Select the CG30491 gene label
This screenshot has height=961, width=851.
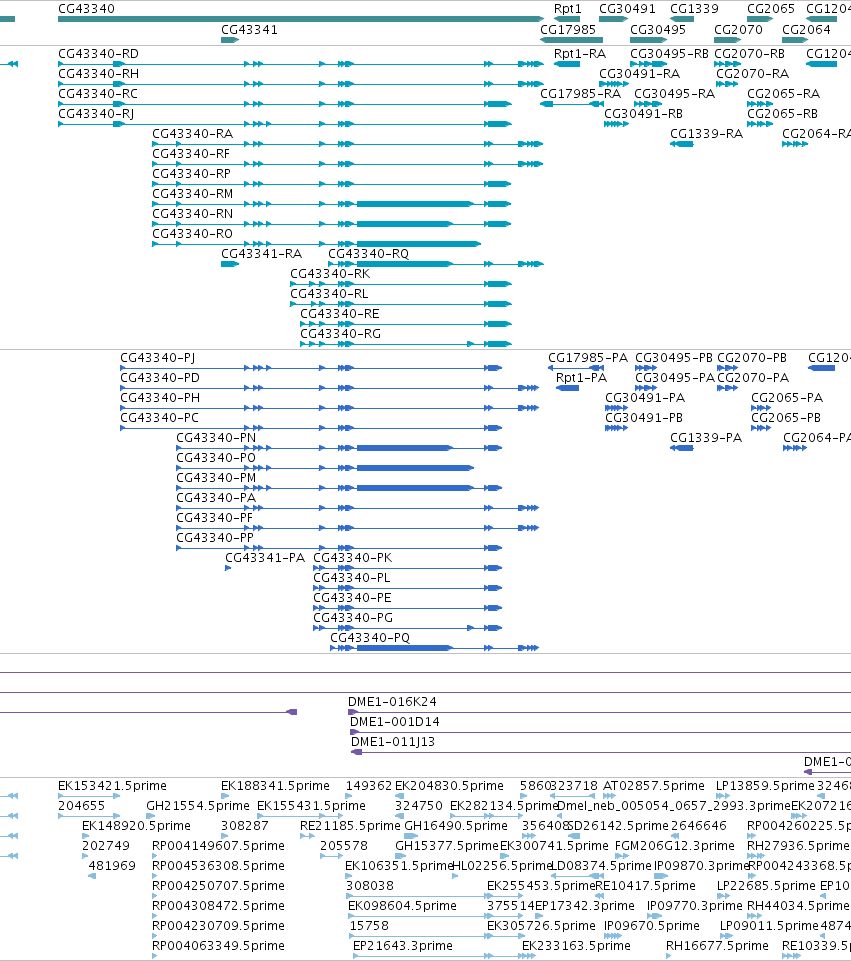pyautogui.click(x=627, y=9)
